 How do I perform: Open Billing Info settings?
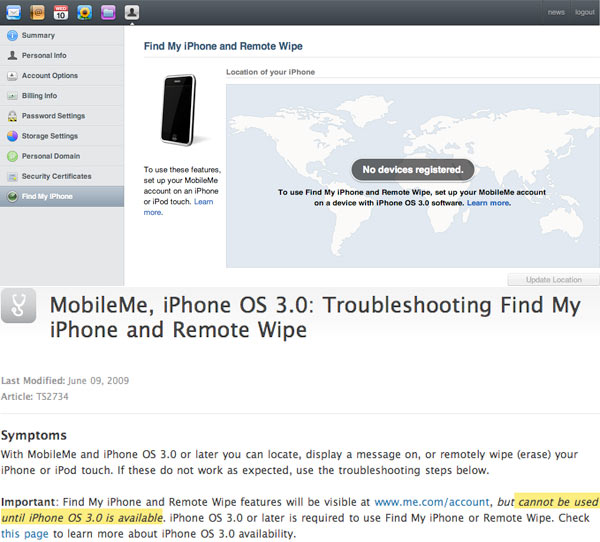[x=39, y=96]
